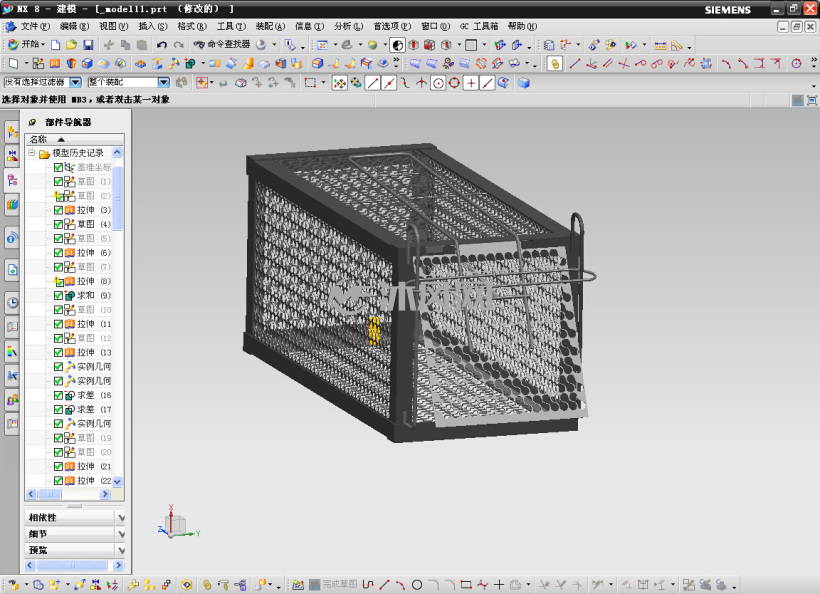Viewport: 820px width, 594px height.
Task: Uncheck the 求和 (9) feature checkbox
Action: [59, 295]
